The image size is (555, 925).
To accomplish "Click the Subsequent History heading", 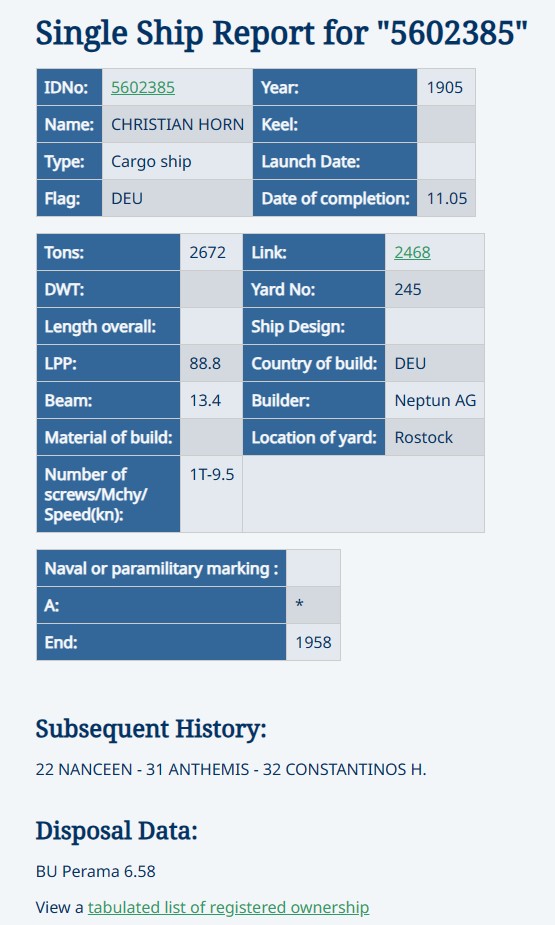I will point(151,729).
